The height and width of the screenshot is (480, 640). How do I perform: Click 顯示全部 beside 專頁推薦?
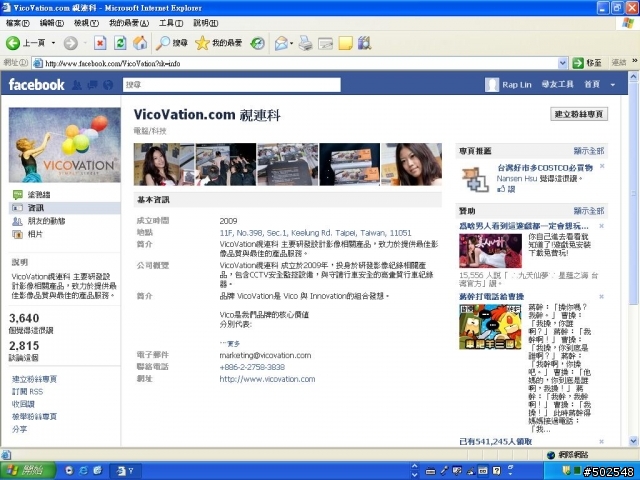click(x=589, y=151)
